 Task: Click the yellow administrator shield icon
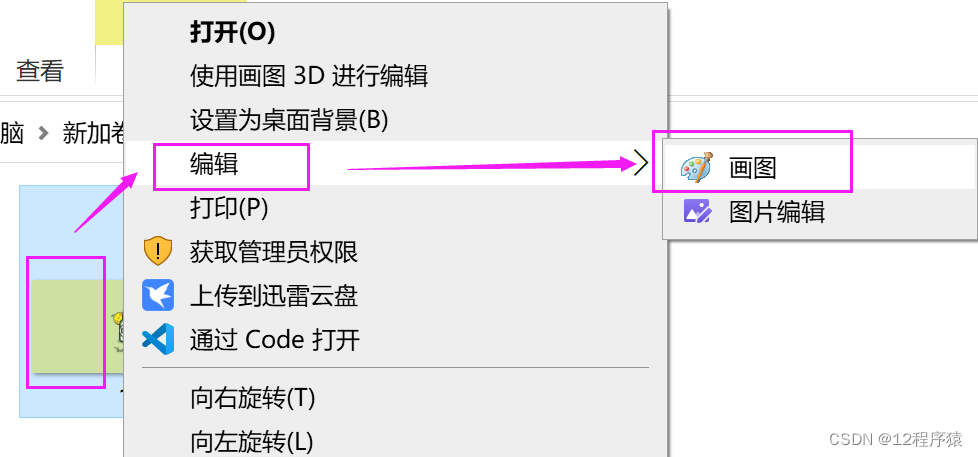point(158,251)
